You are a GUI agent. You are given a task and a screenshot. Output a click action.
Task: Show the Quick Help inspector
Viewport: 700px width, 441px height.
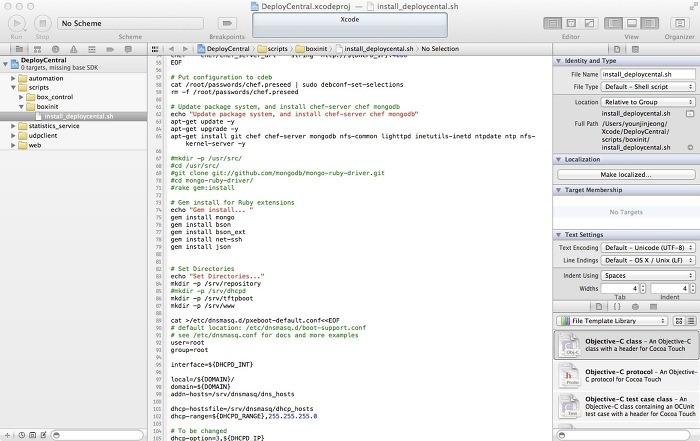tap(635, 49)
